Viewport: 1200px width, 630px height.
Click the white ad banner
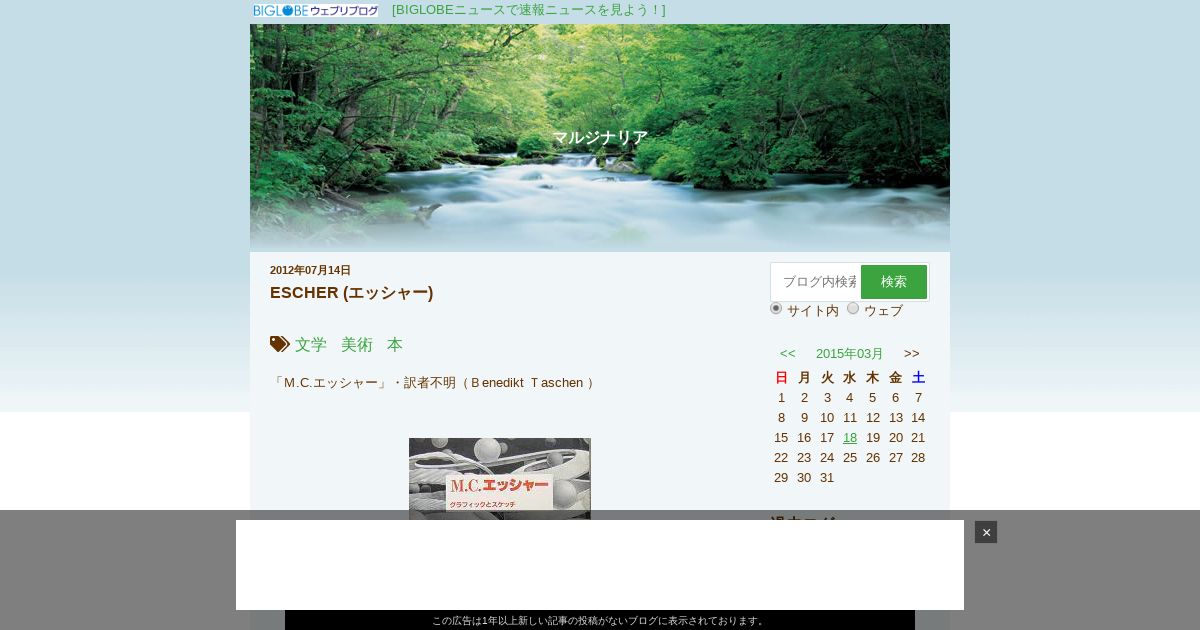600,565
